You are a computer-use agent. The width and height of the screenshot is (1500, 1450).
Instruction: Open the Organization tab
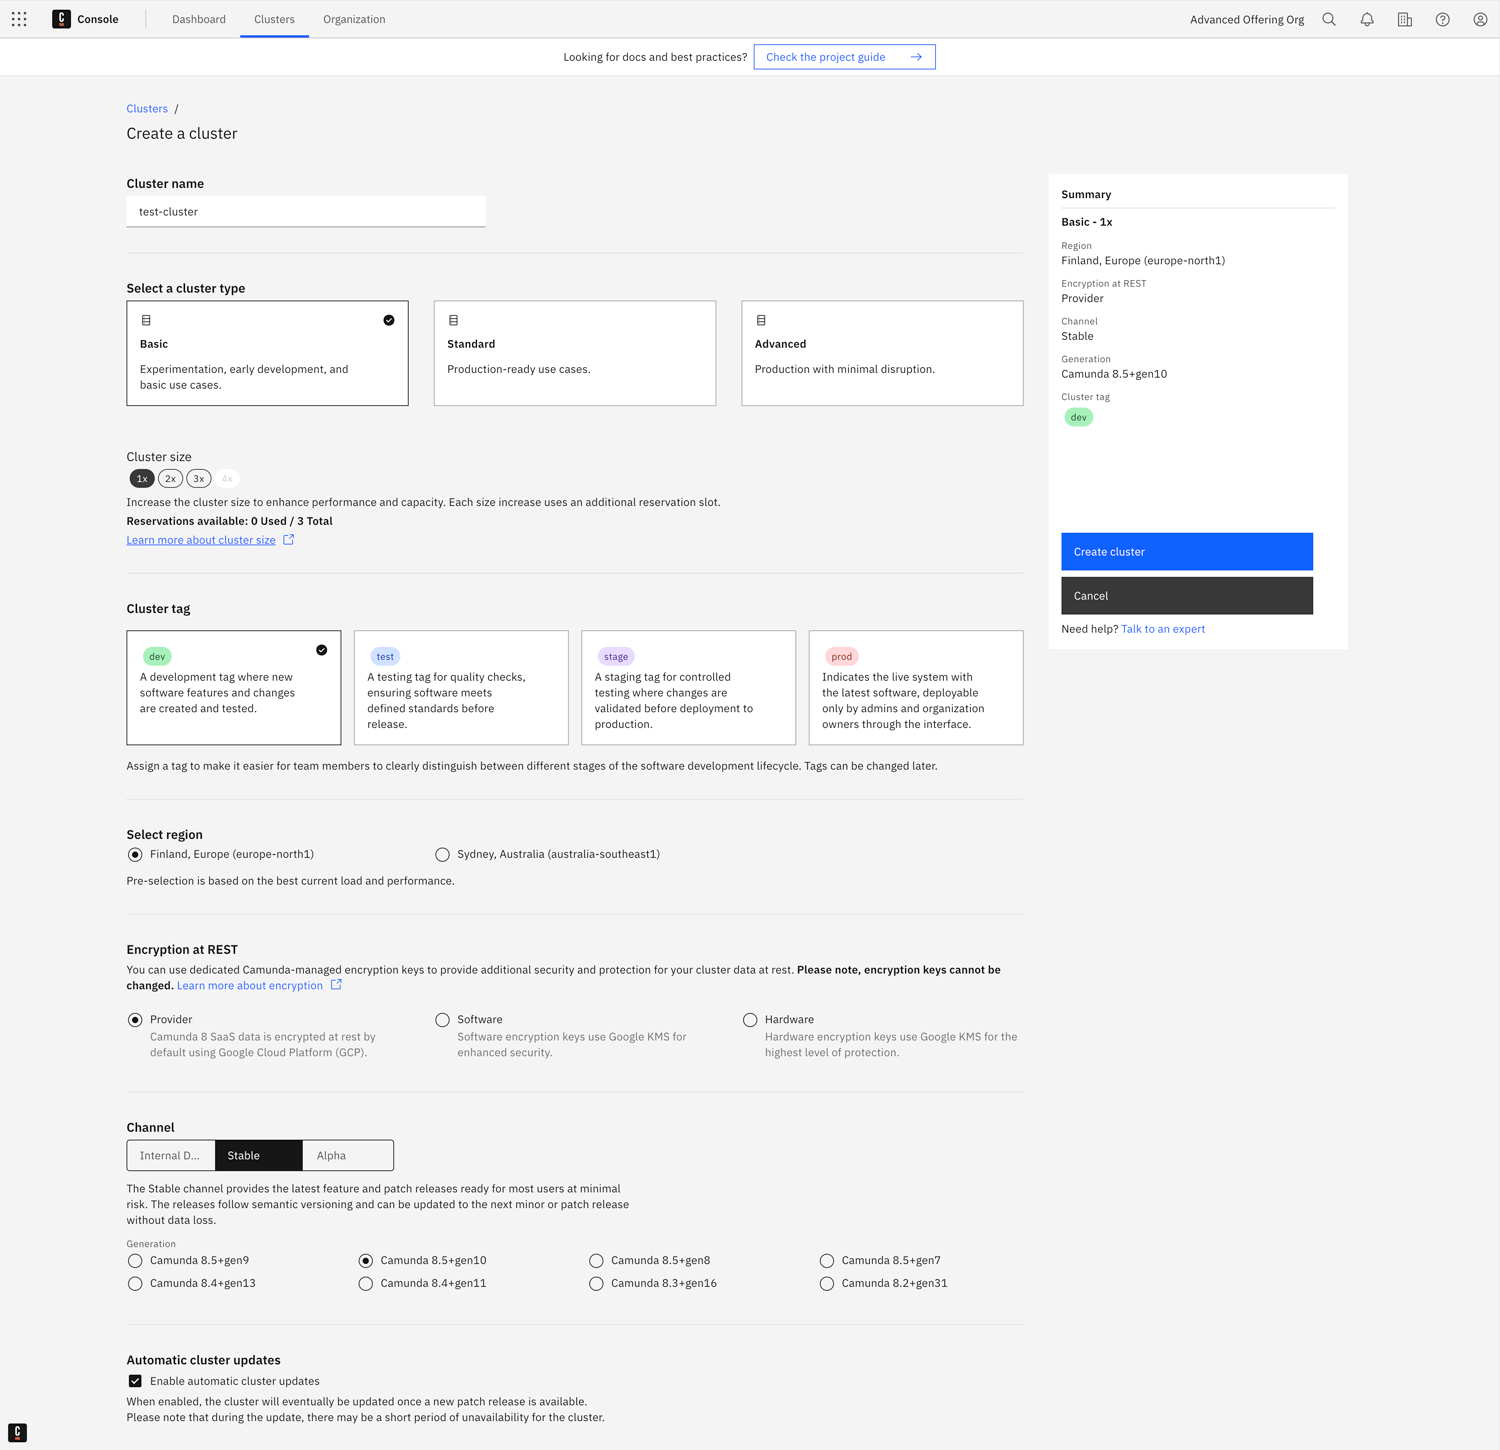354,19
